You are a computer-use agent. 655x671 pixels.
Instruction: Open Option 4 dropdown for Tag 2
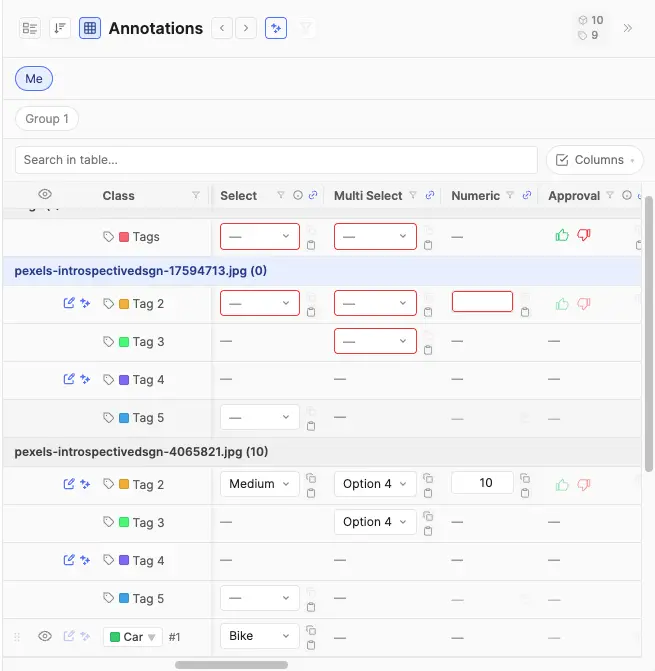[x=375, y=484]
